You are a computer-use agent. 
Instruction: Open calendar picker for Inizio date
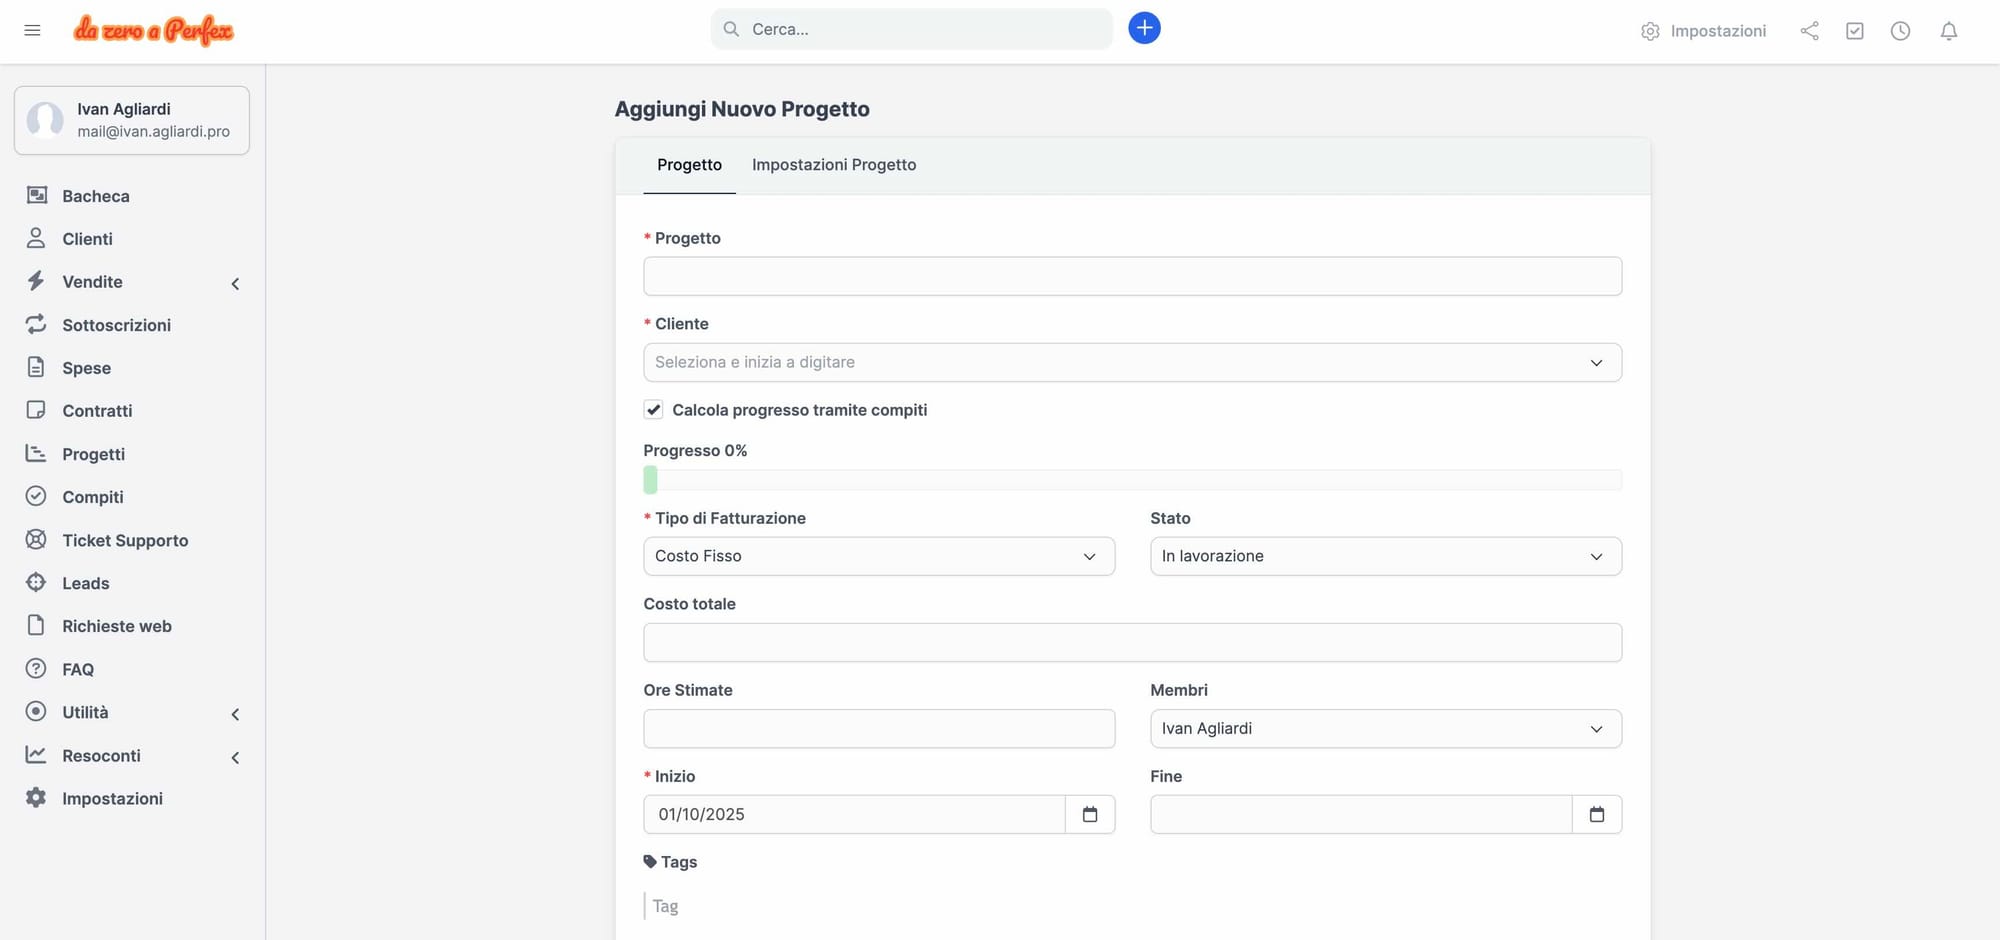(x=1090, y=814)
